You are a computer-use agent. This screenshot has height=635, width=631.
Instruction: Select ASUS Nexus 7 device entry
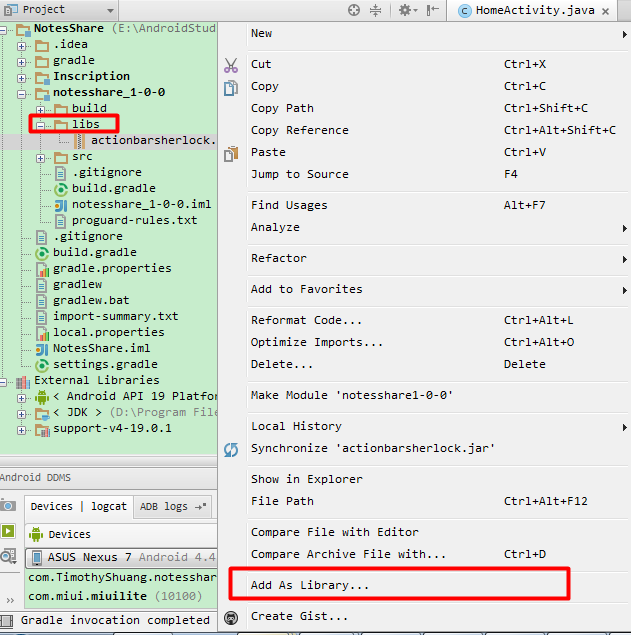pyautogui.click(x=122, y=558)
